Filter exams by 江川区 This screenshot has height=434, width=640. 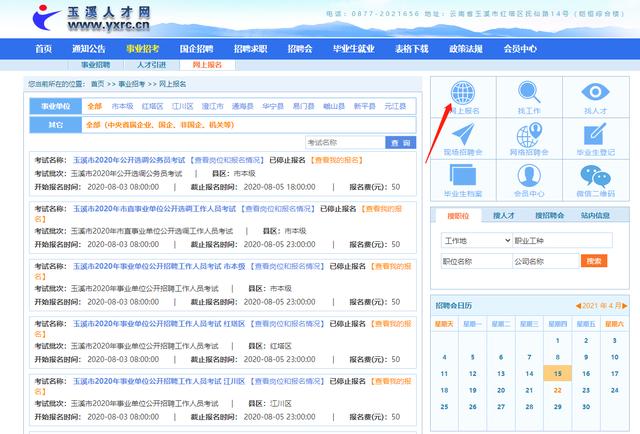click(x=182, y=106)
